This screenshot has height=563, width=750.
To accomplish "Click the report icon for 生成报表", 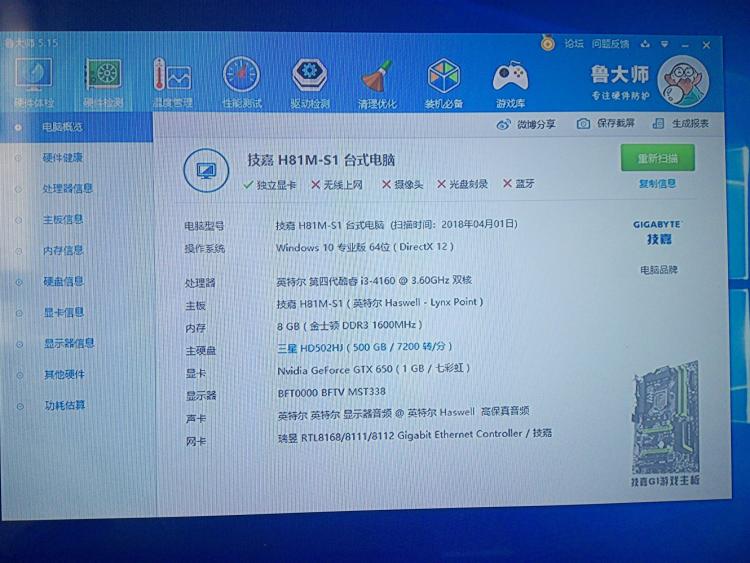I will pos(658,123).
